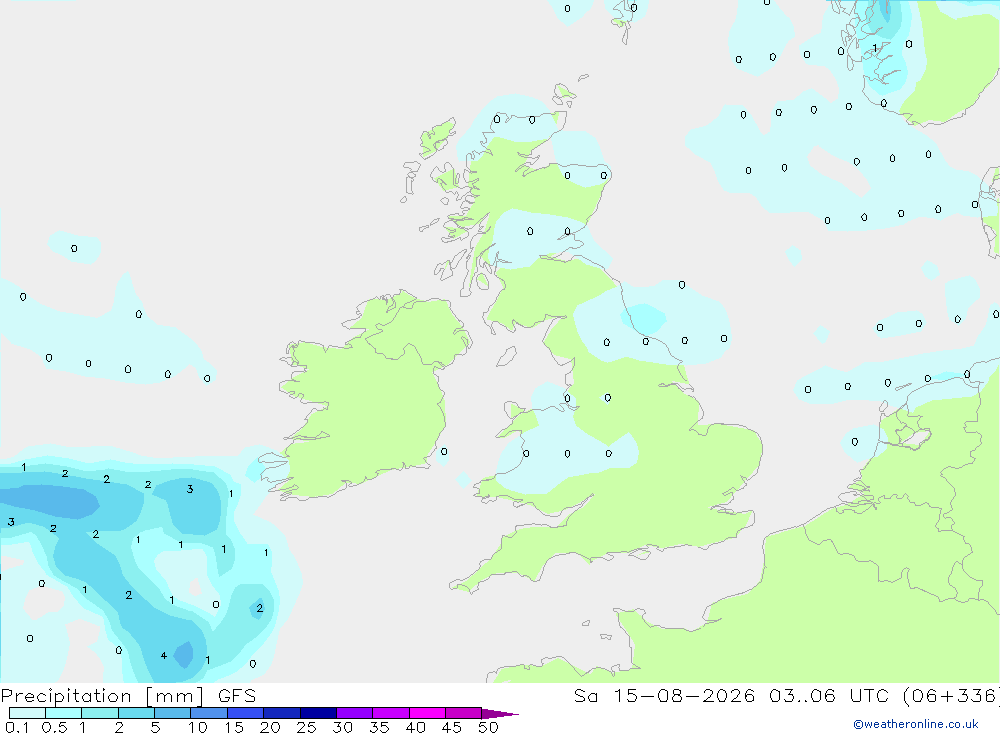Select the 2 to 5 legend swatch

[136, 713]
